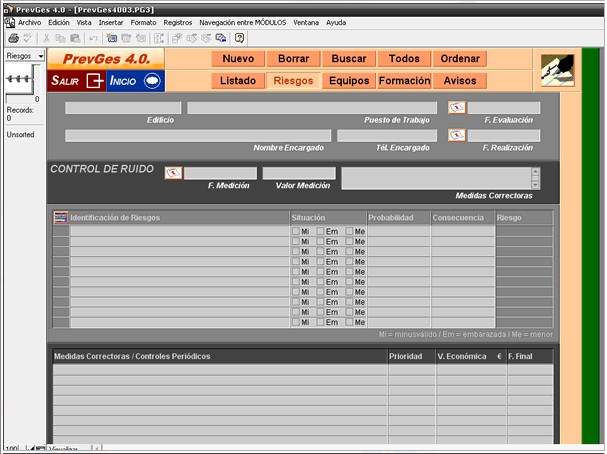Click the Help question mark icon
This screenshot has height=454, width=607.
coord(240,38)
